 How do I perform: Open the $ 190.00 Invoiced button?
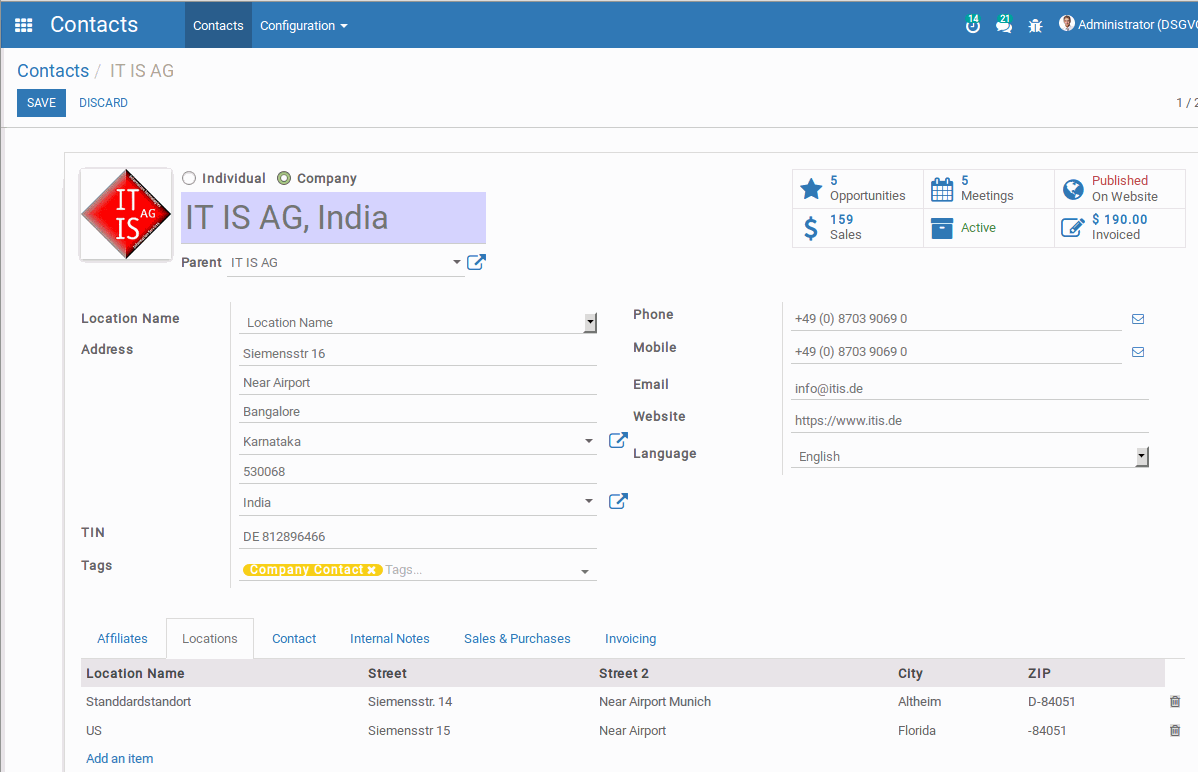click(1120, 228)
